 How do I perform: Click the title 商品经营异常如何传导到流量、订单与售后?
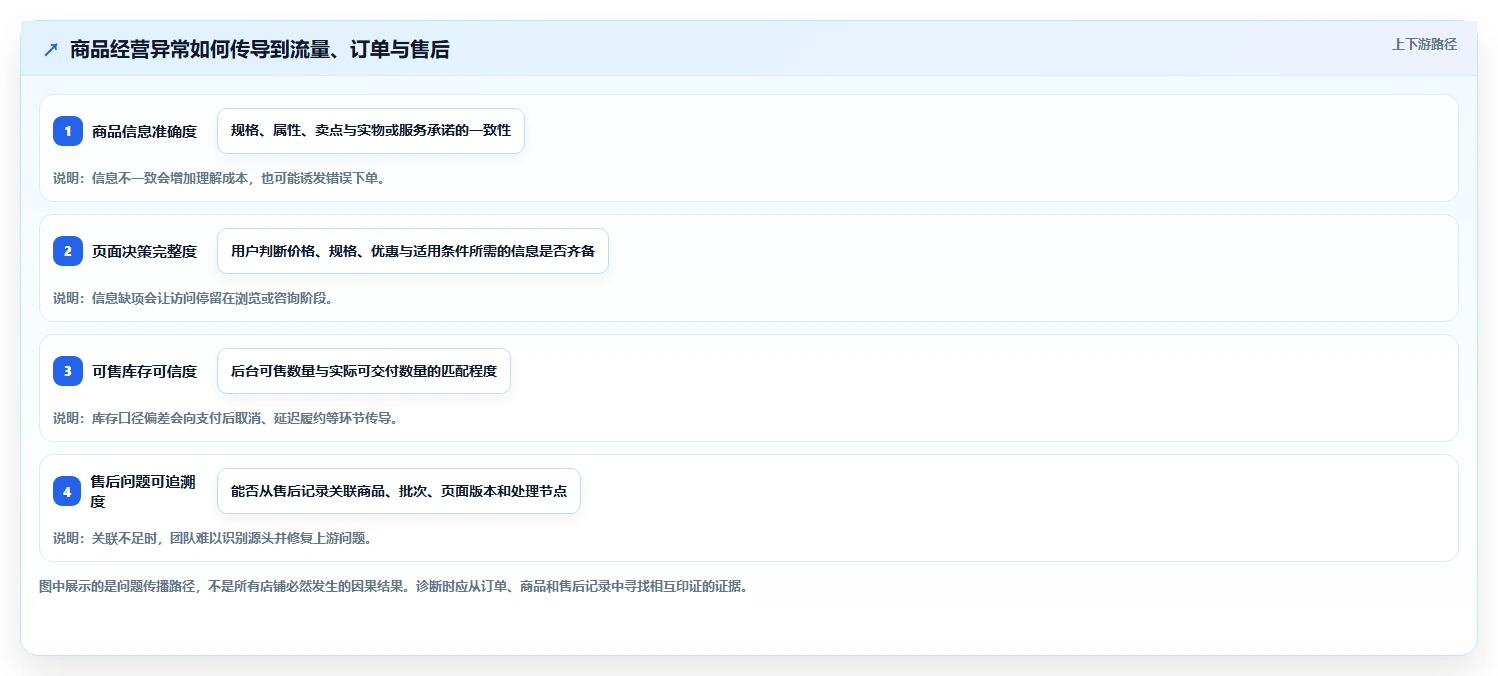pyautogui.click(x=260, y=49)
